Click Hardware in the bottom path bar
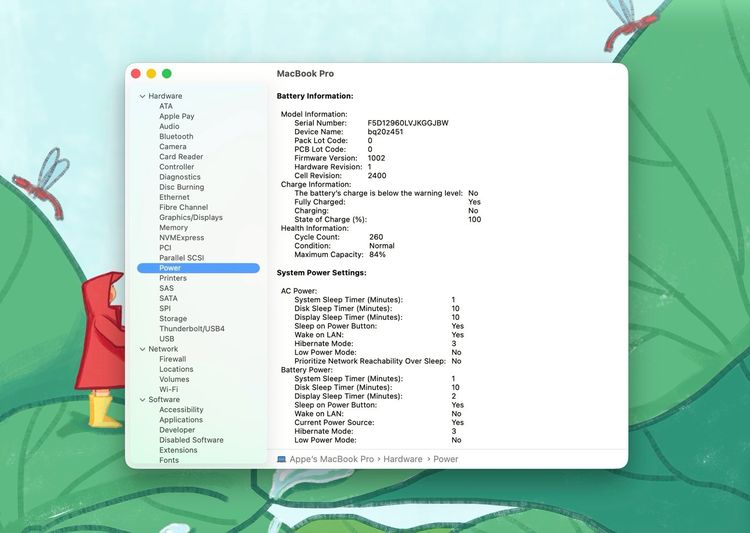This screenshot has width=750, height=533. (x=403, y=459)
